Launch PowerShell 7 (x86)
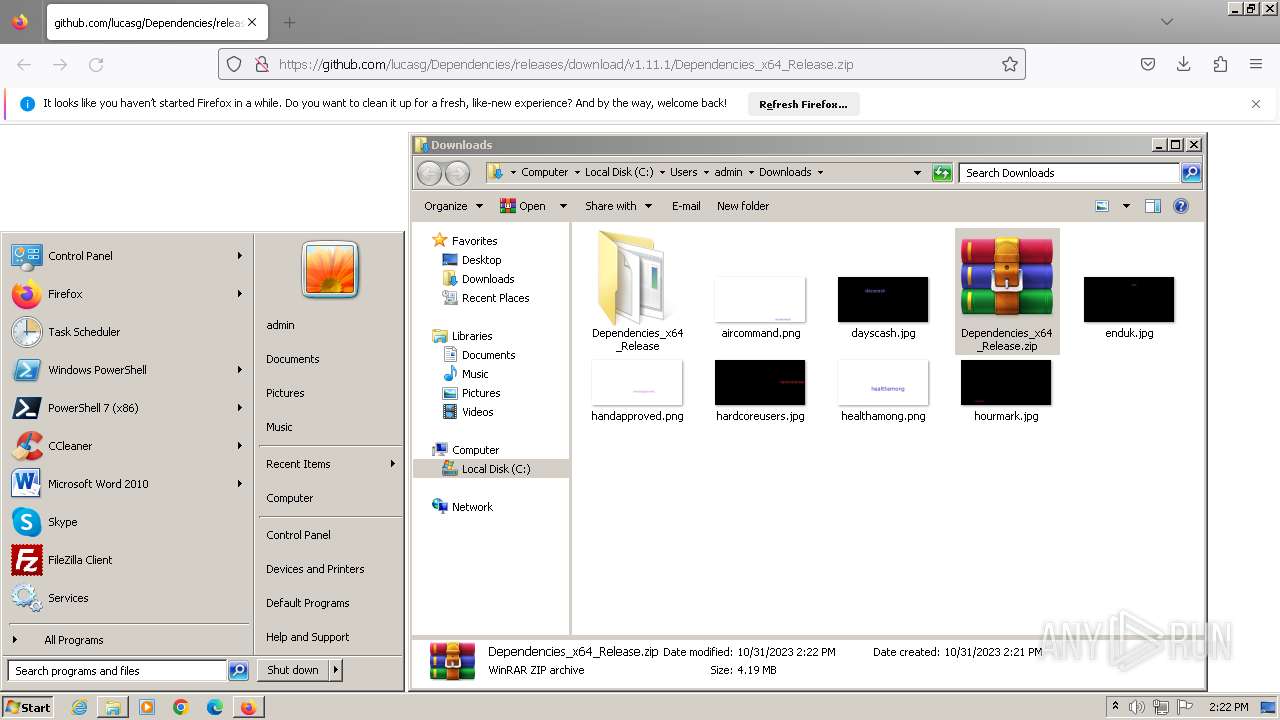This screenshot has width=1280, height=720. click(128, 408)
